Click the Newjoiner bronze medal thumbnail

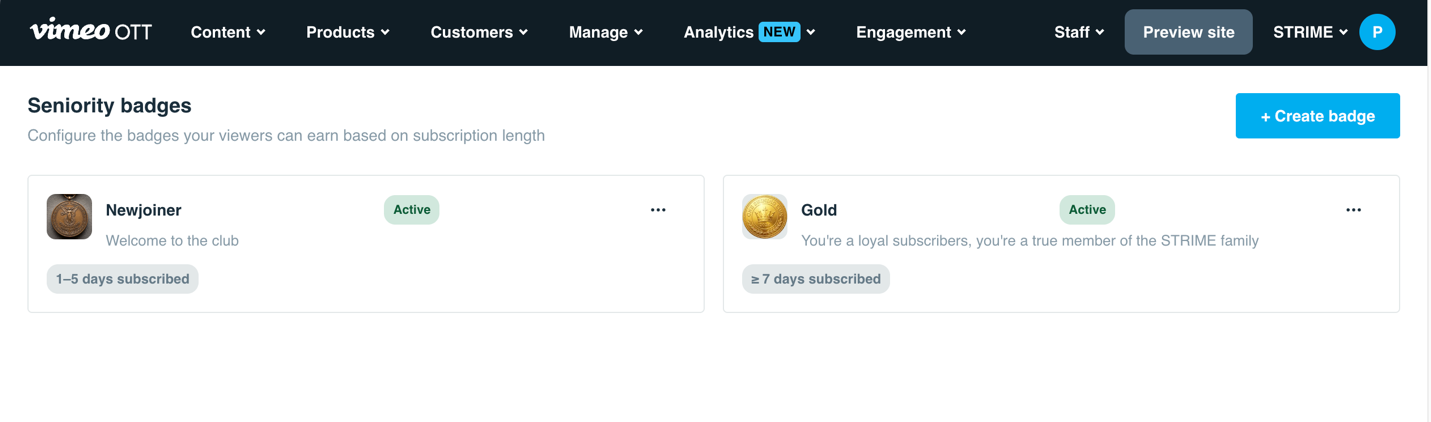coord(69,217)
